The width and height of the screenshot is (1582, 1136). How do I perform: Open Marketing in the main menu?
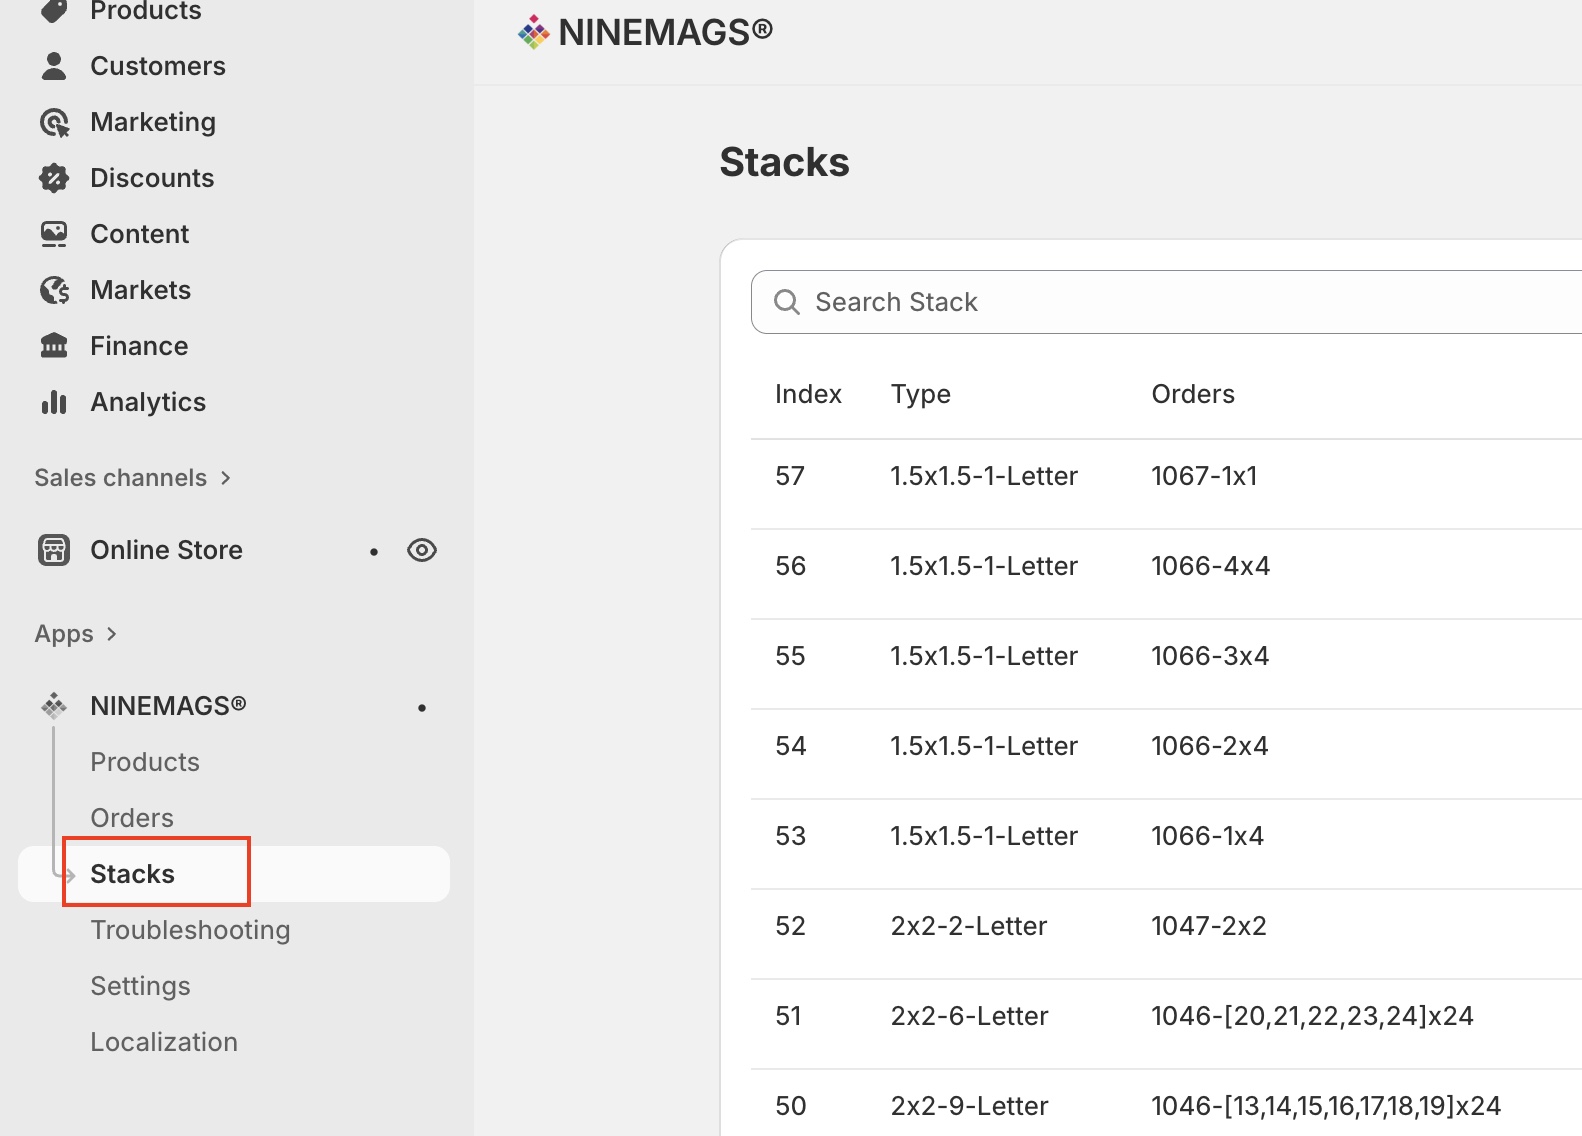(153, 122)
